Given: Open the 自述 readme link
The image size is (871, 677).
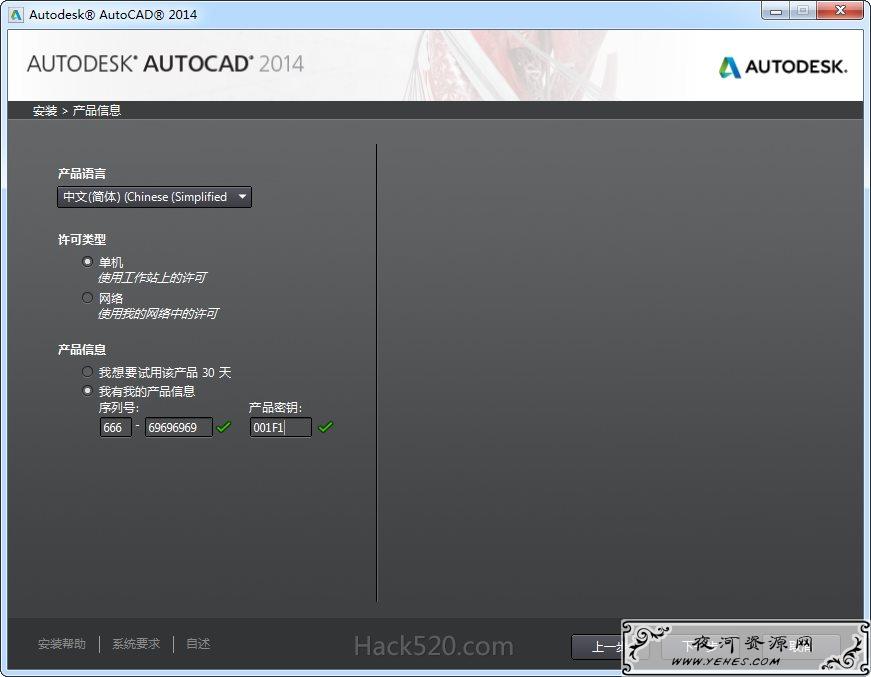Looking at the screenshot, I should point(198,644).
